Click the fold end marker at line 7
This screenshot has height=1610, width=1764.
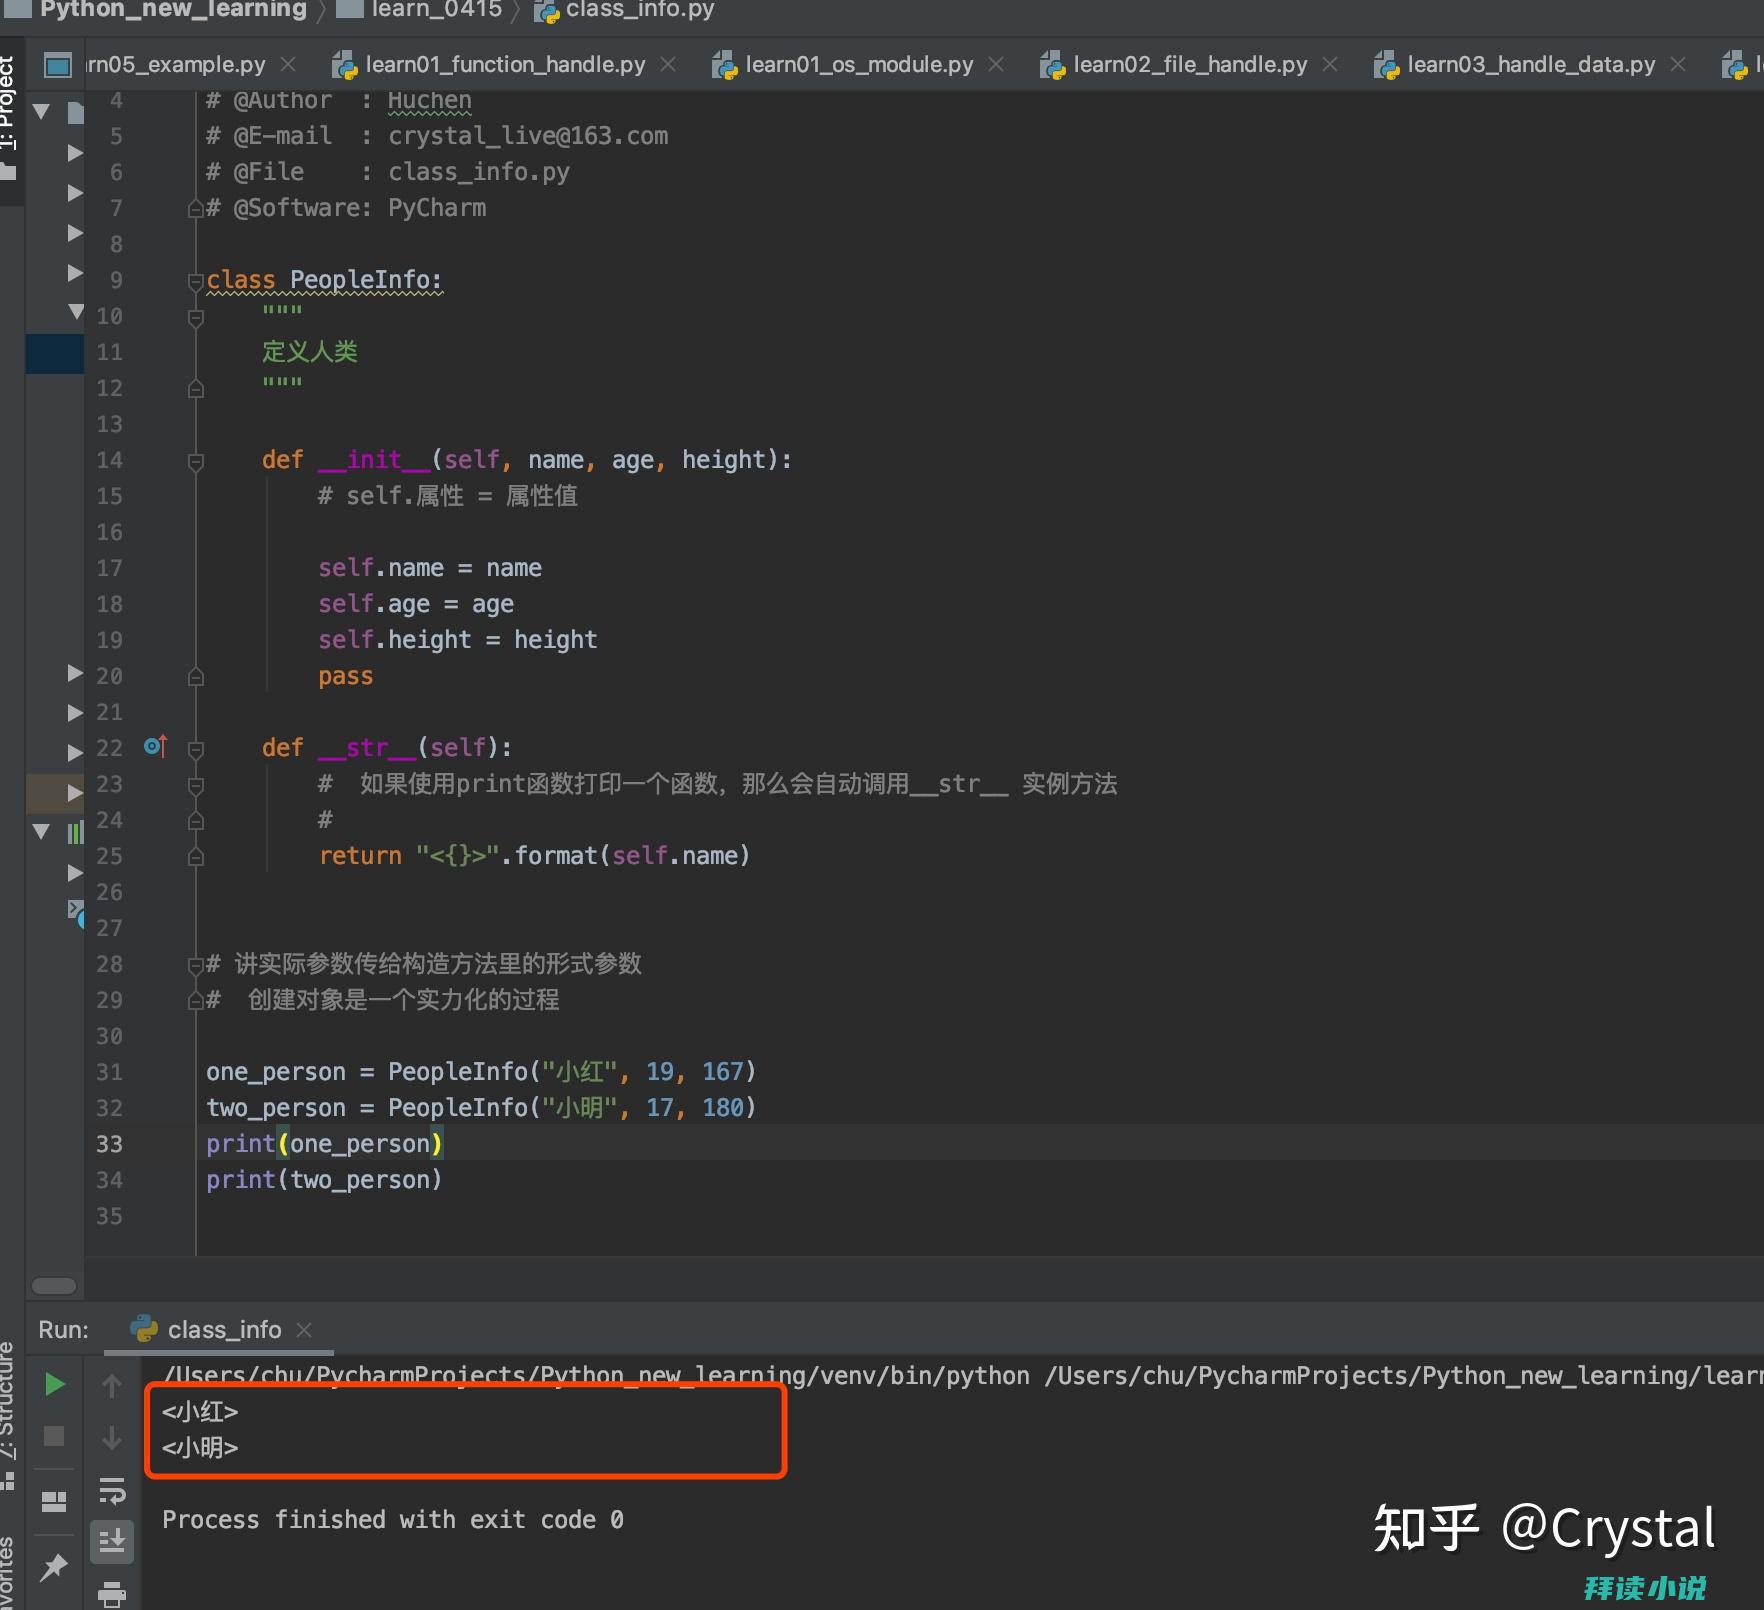tap(196, 208)
